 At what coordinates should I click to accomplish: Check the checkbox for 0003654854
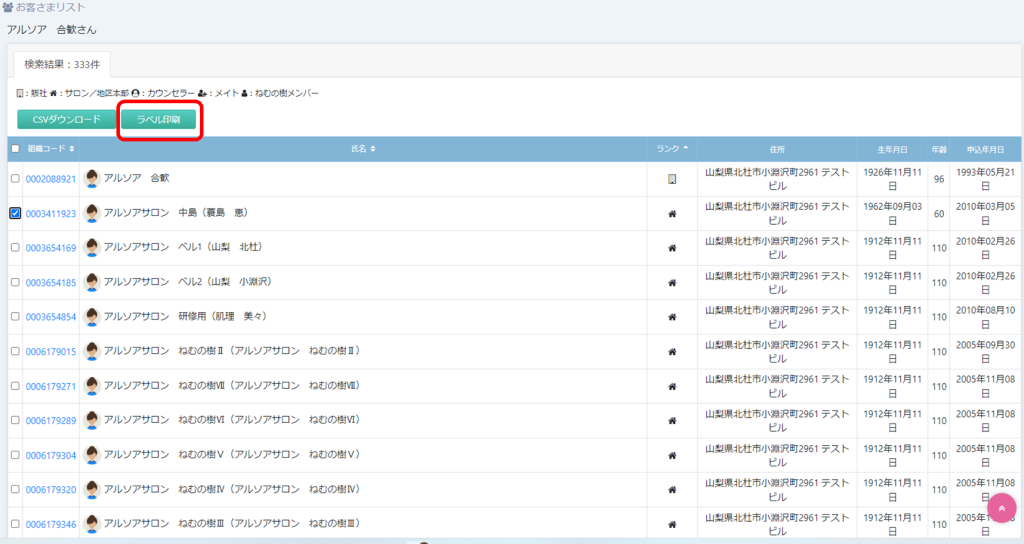point(14,317)
